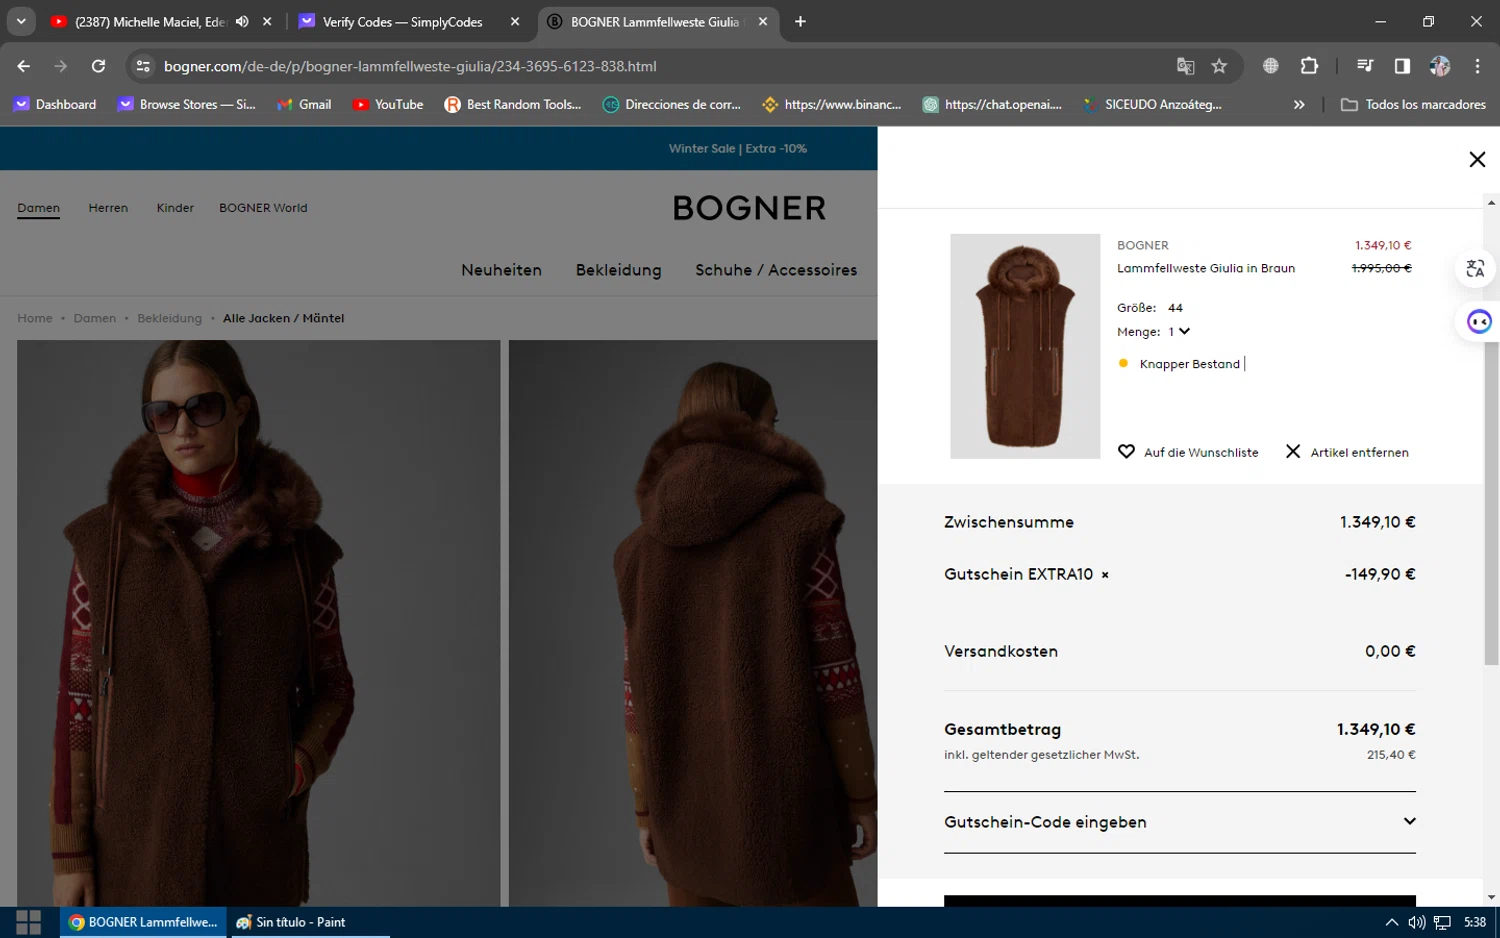Viewport: 1500px width, 938px height.
Task: Open the vest thumbnail in cart
Action: click(x=1025, y=346)
